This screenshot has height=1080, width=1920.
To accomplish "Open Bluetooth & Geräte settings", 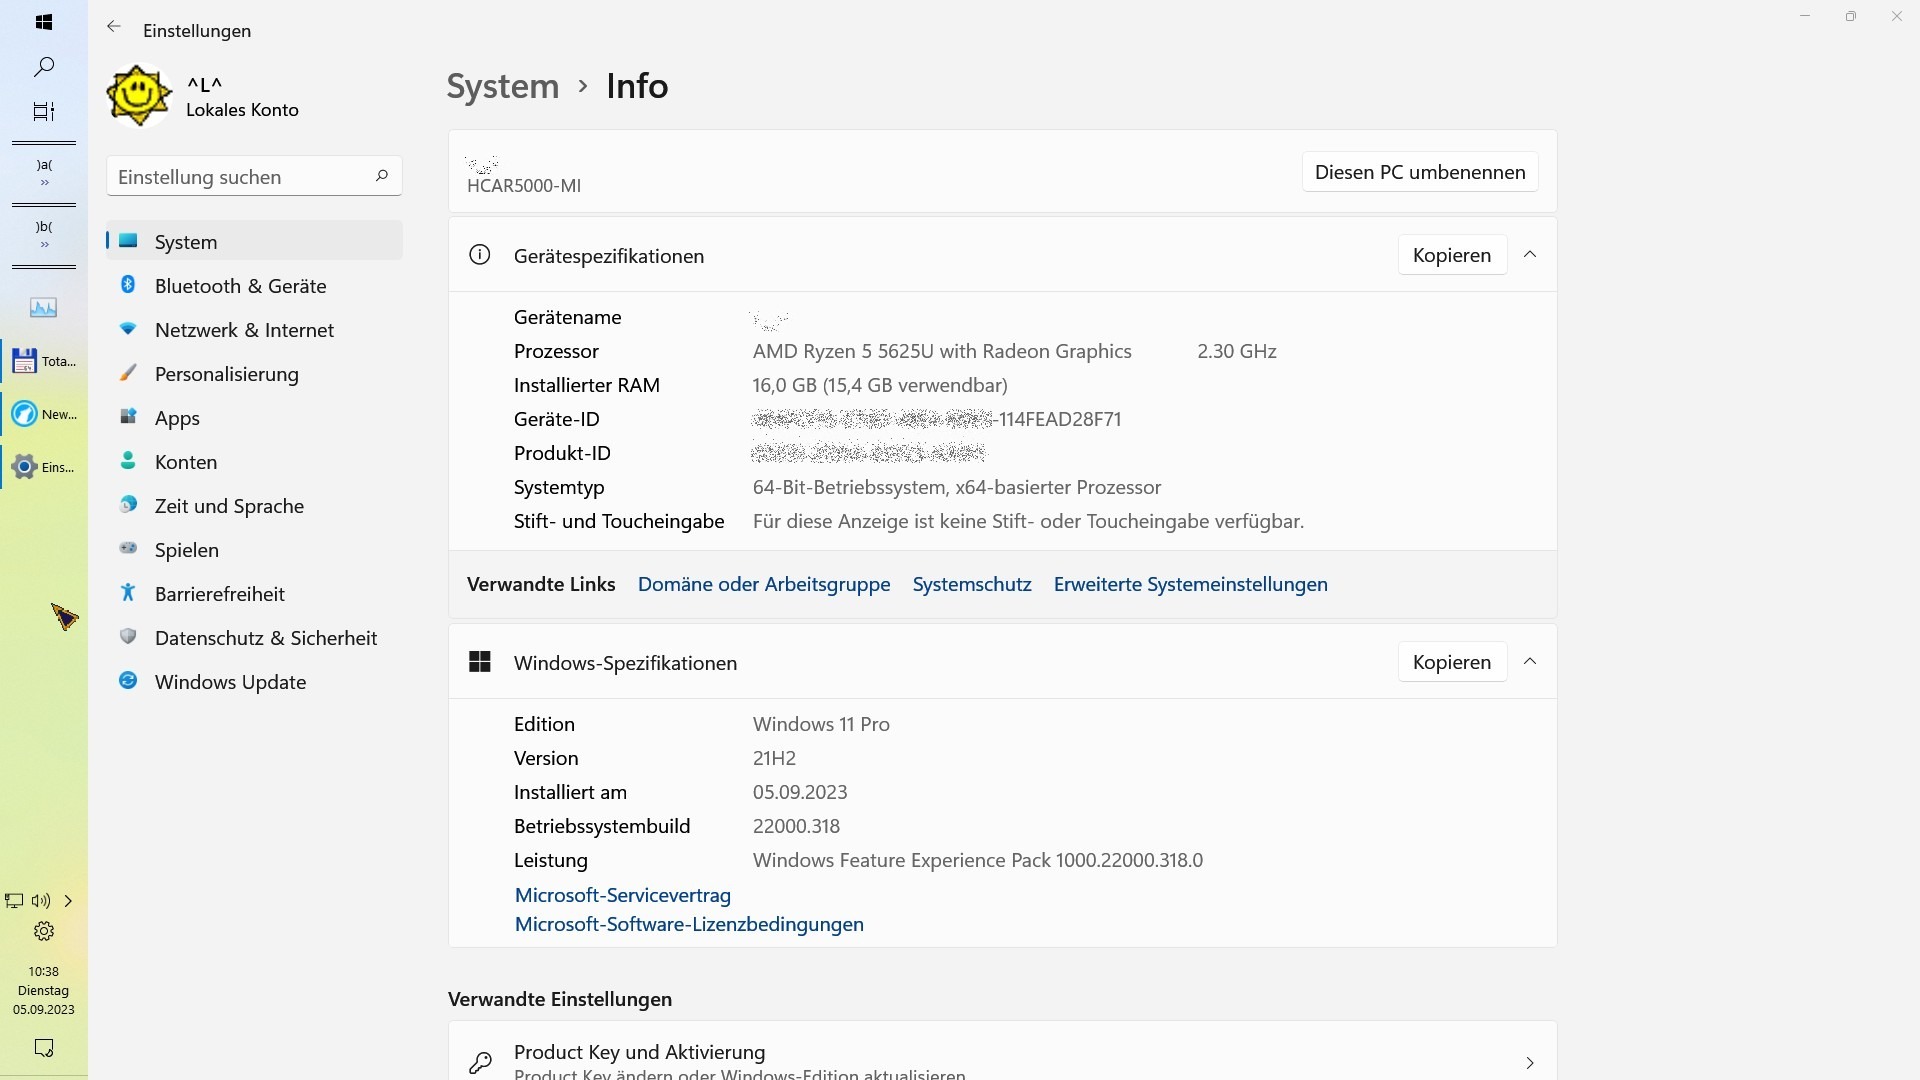I will (240, 286).
